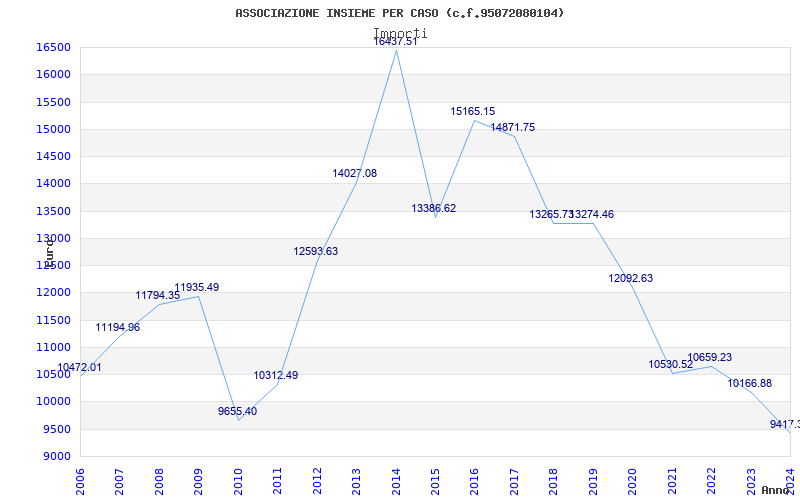Screen dimensions: 800x500
Task: Select the Importi legend heading
Action: [400, 33]
